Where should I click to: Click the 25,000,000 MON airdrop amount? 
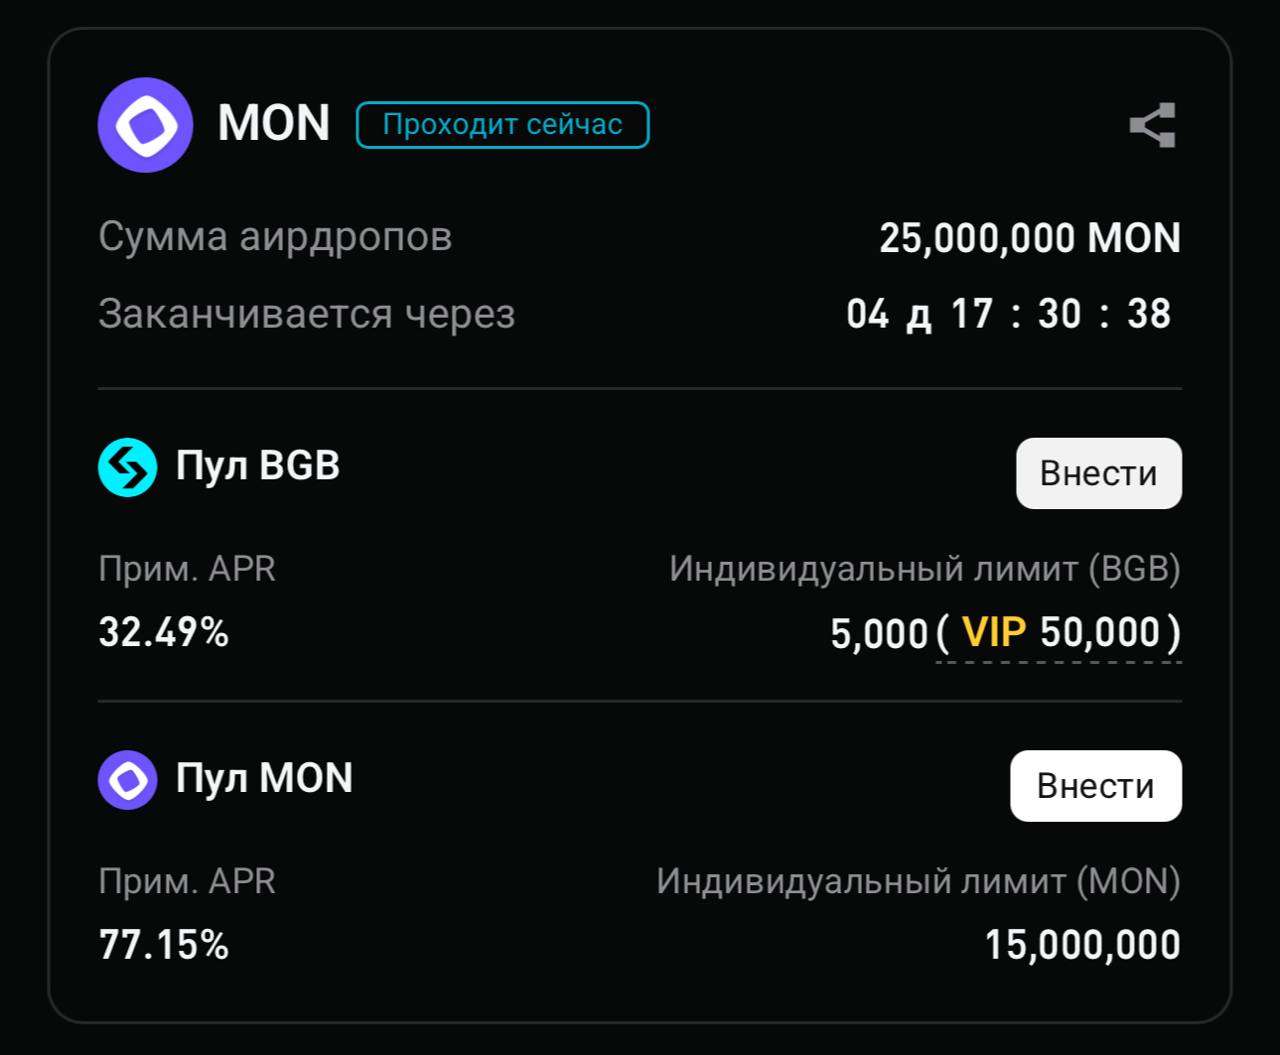(1032, 237)
